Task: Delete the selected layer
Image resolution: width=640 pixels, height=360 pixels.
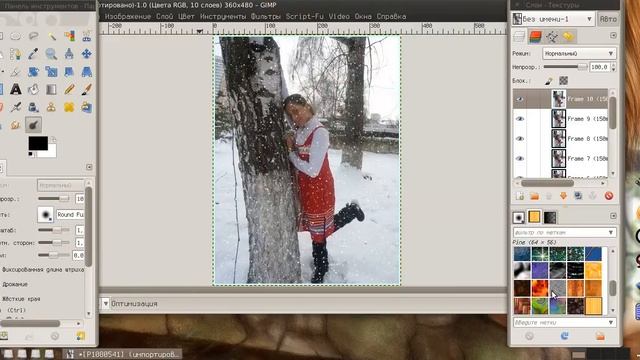Action: (609, 196)
